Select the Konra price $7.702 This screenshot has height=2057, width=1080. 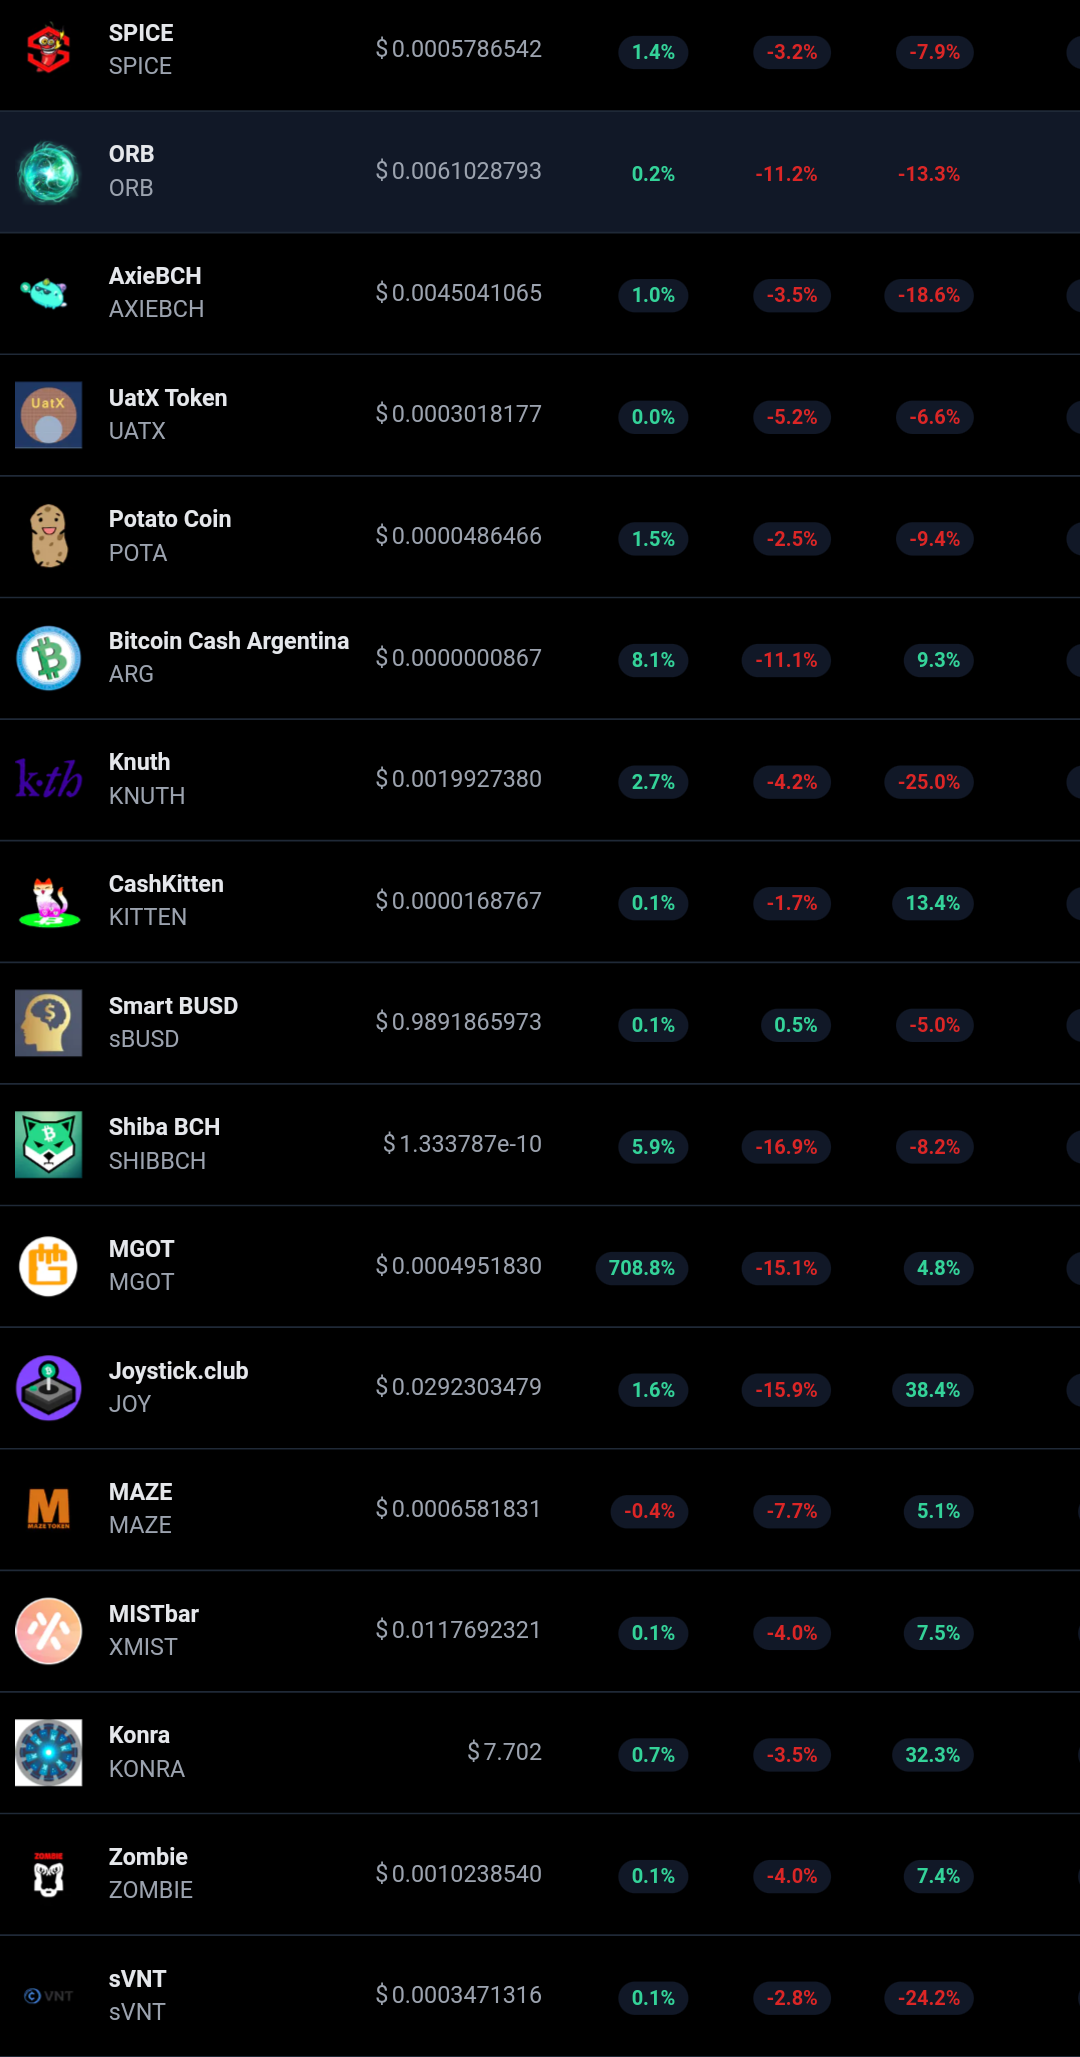point(504,1752)
